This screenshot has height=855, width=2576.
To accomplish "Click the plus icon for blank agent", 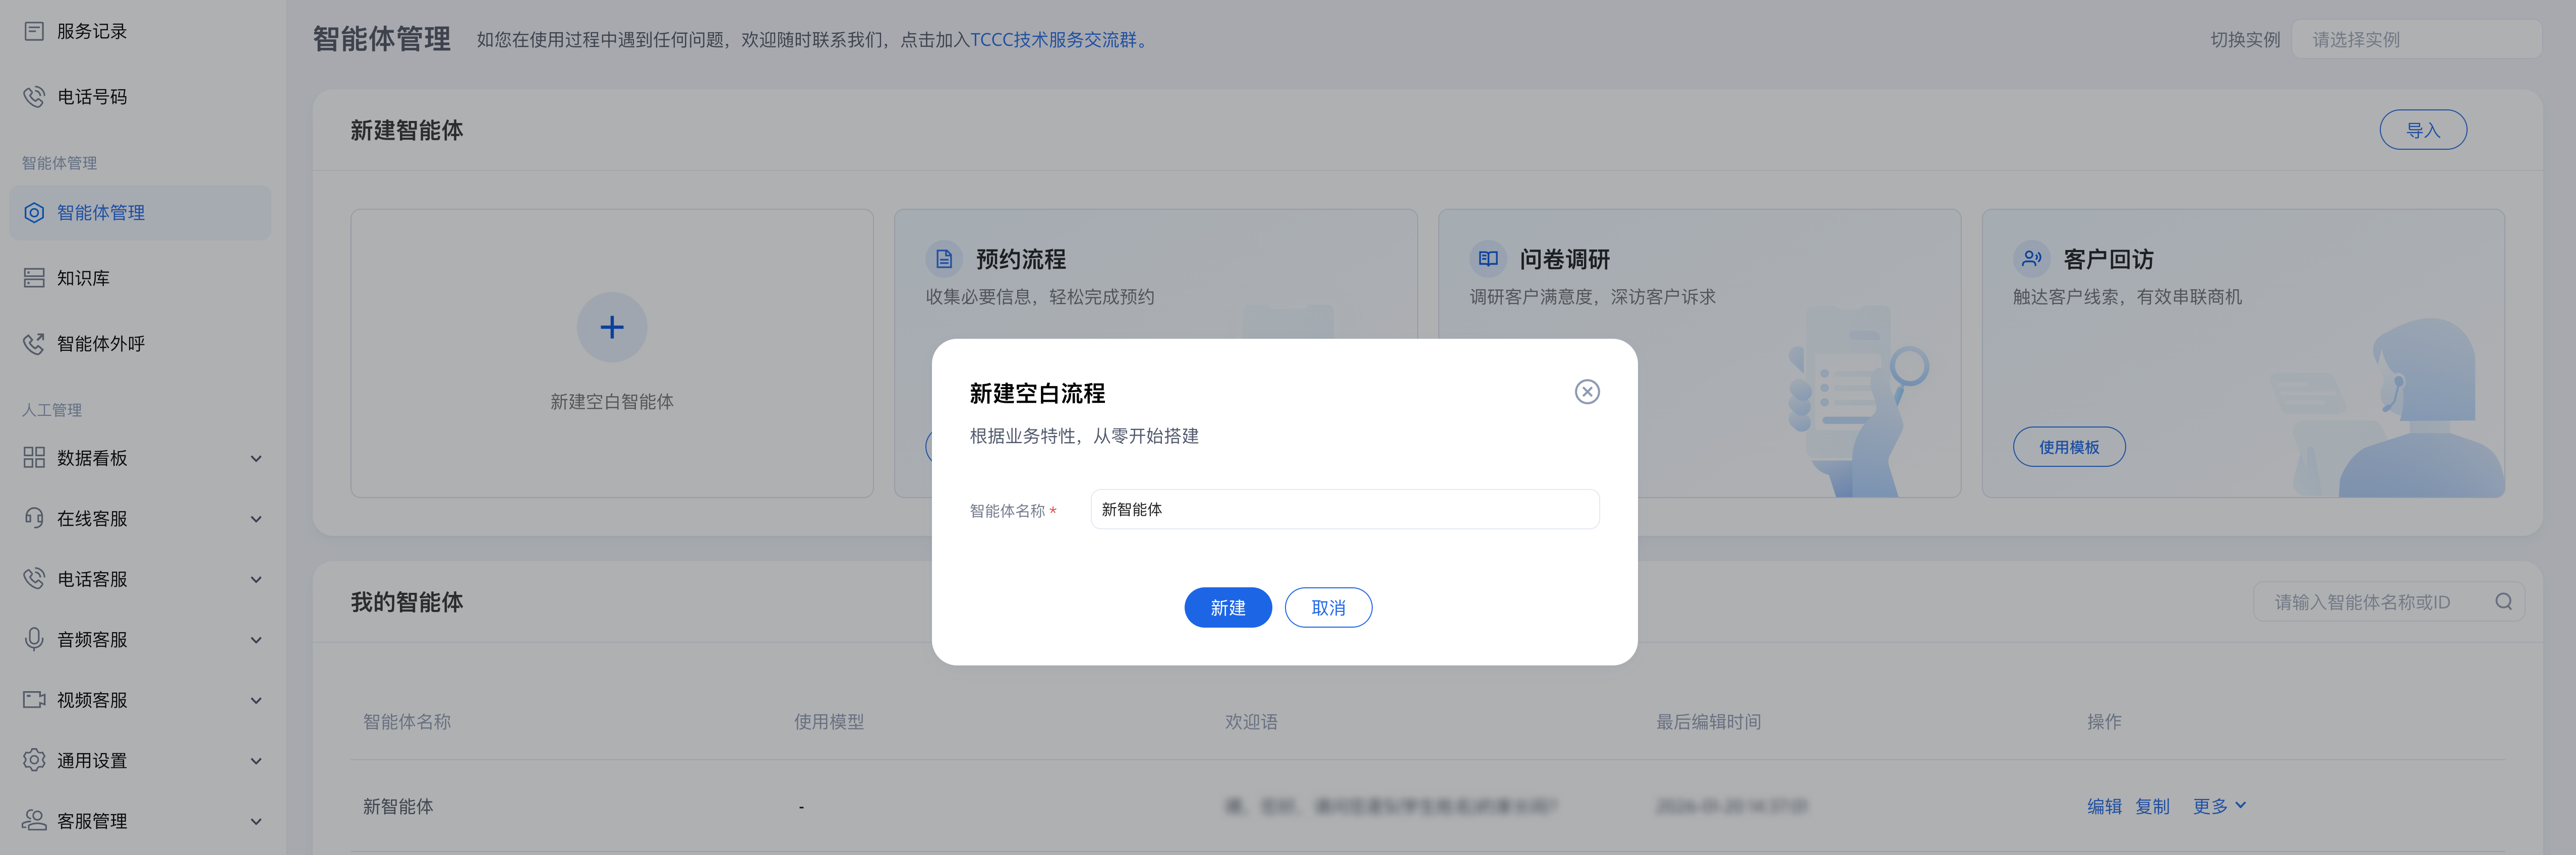I will 611,327.
